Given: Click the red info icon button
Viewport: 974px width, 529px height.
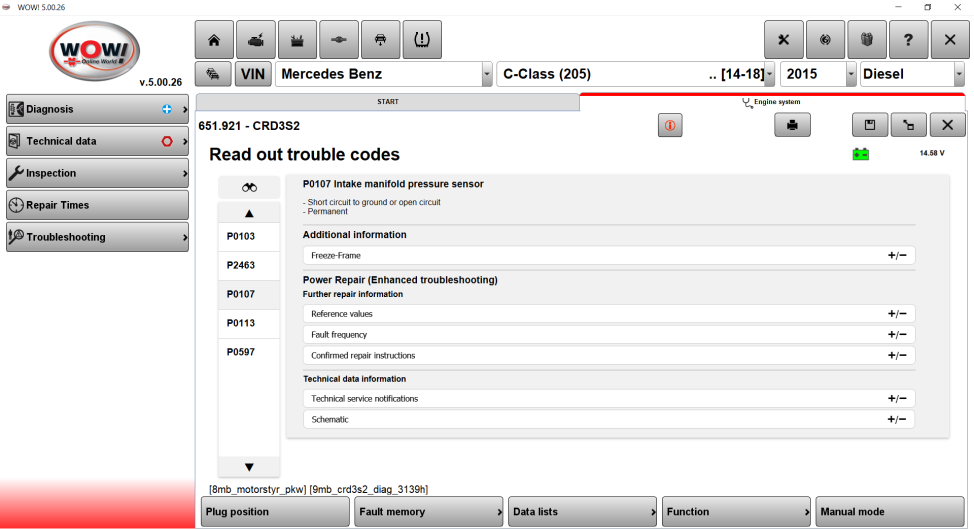Looking at the screenshot, I should 670,125.
